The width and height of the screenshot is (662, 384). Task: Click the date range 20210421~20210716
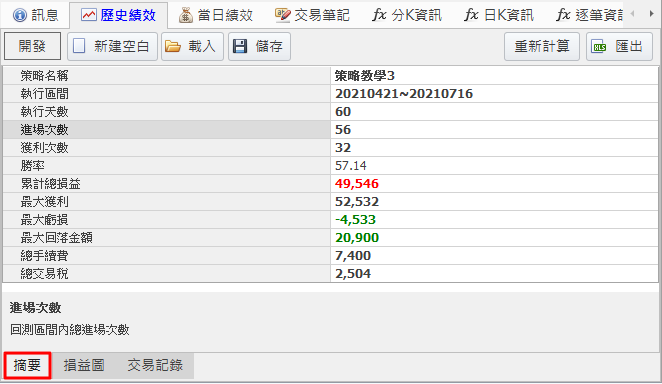point(404,94)
